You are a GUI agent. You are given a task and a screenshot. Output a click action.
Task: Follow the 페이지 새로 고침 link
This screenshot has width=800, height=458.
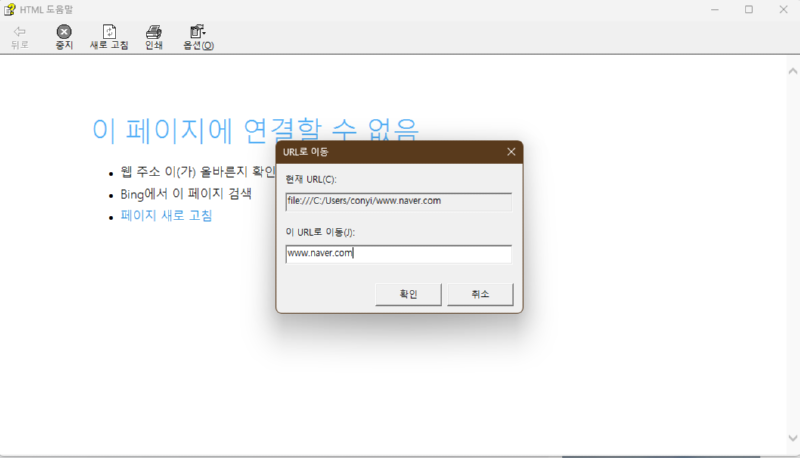pos(166,216)
